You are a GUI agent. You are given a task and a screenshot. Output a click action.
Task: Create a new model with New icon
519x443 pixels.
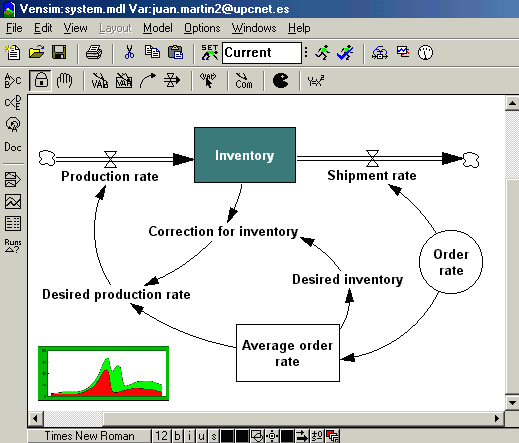[13, 53]
